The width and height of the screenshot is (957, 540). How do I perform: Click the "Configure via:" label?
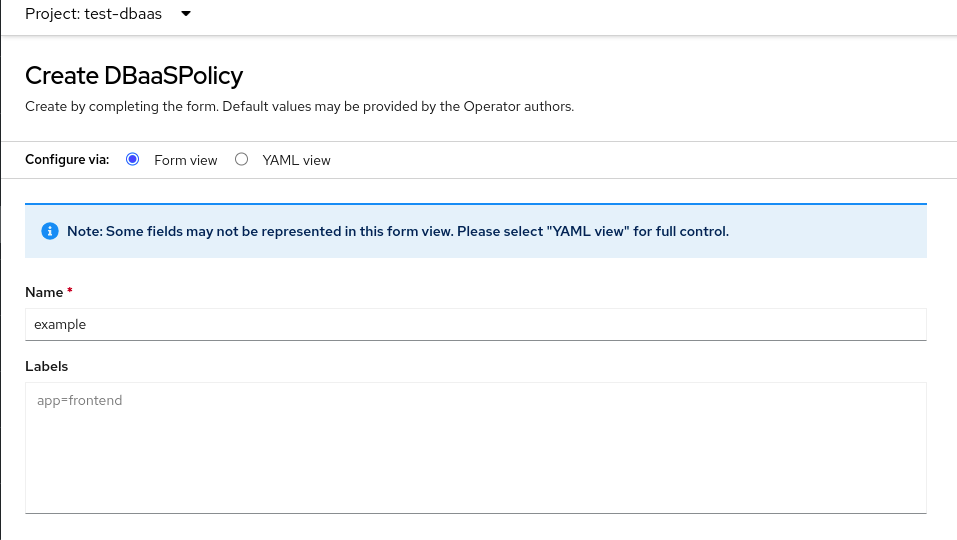tap(67, 160)
